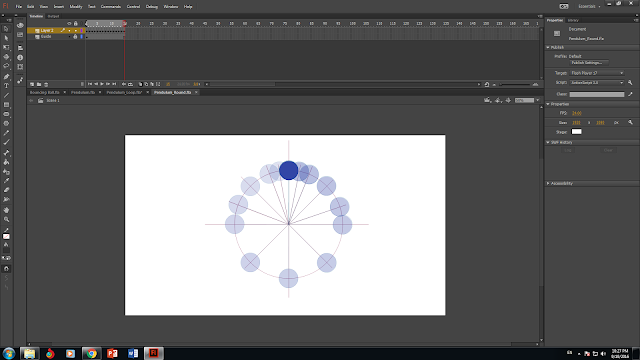Click the Stage color swatch
640x360 pixels.
tap(576, 132)
